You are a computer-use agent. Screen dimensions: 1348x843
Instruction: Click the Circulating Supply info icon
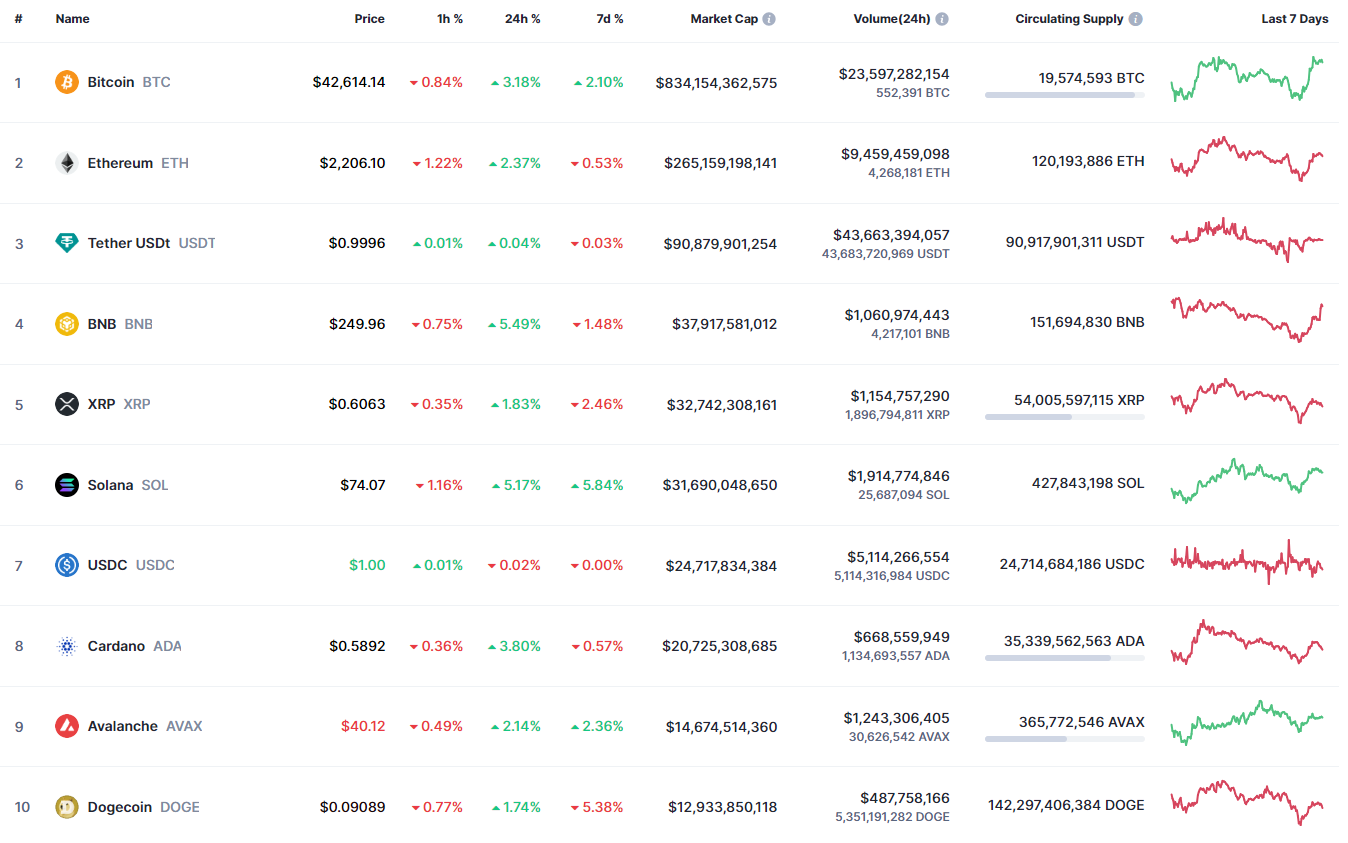[x=1136, y=19]
